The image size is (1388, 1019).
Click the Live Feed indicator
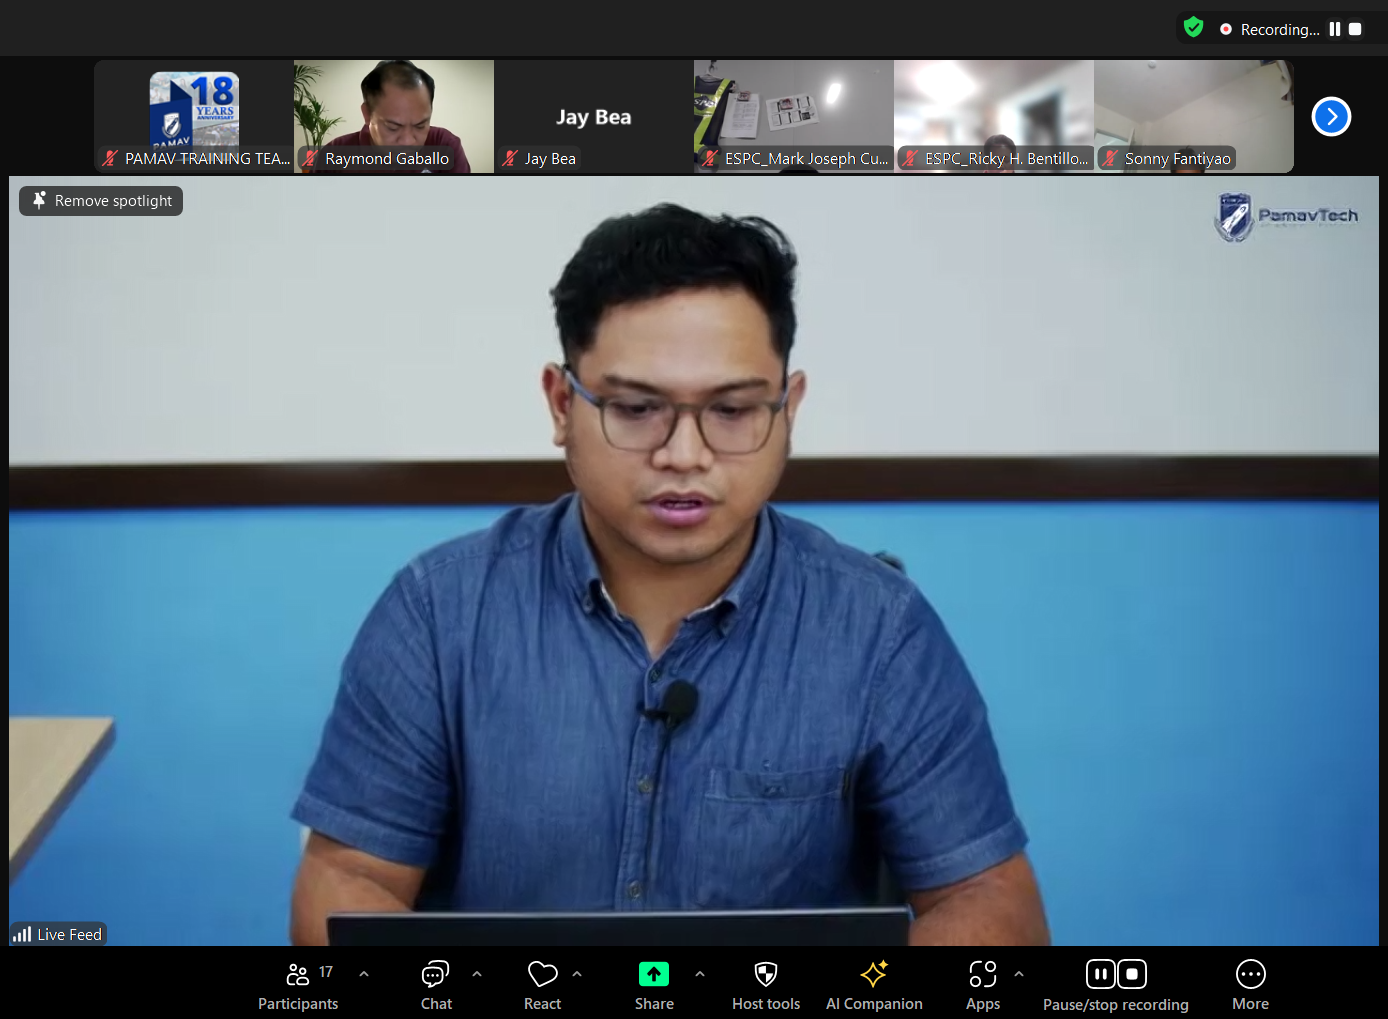pos(57,933)
